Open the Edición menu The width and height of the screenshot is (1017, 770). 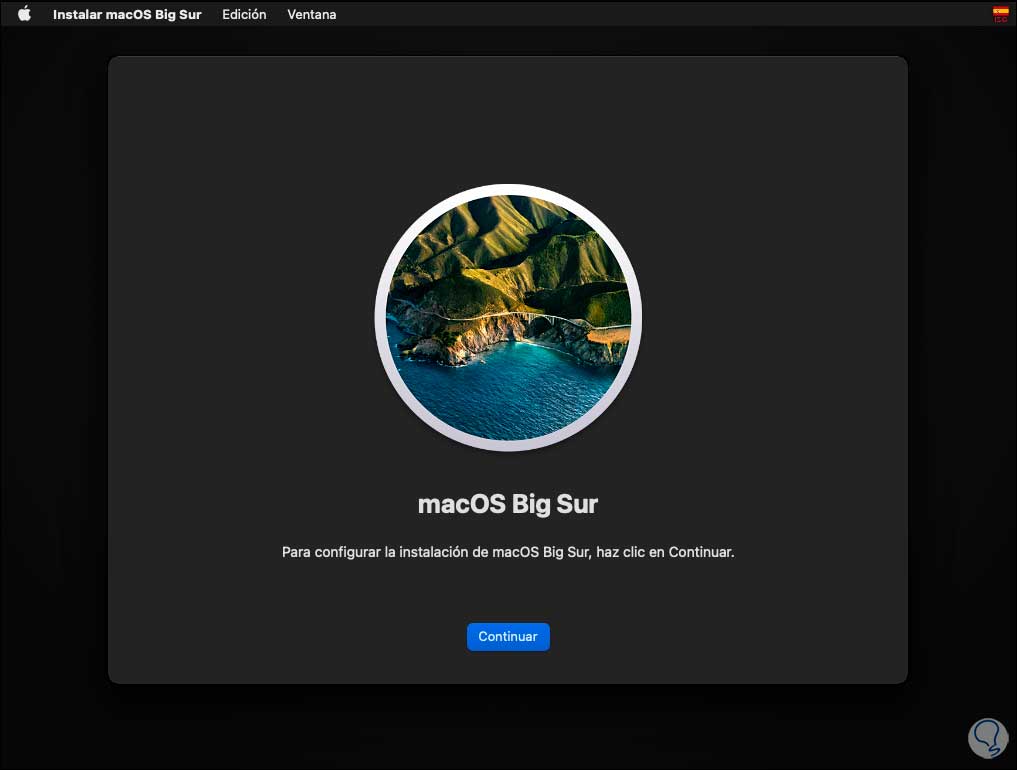tap(244, 14)
